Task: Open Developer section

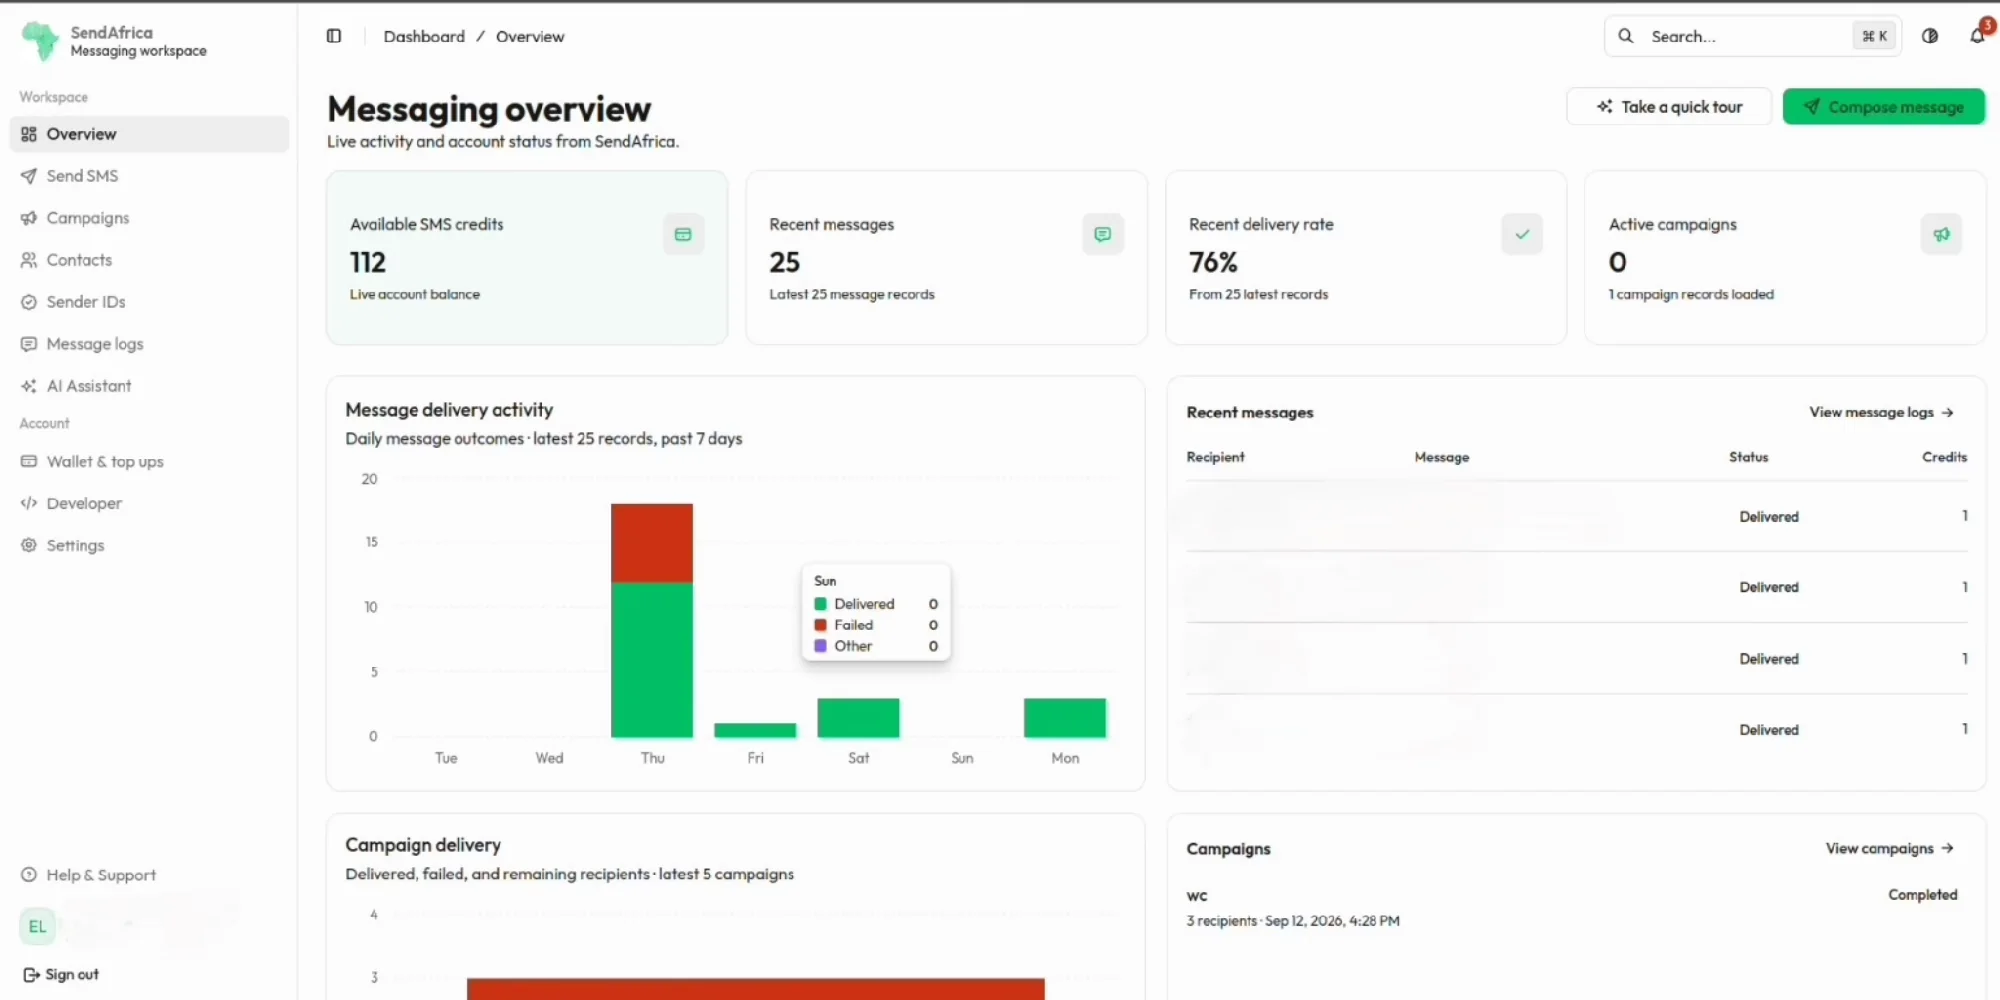Action: [x=149, y=504]
